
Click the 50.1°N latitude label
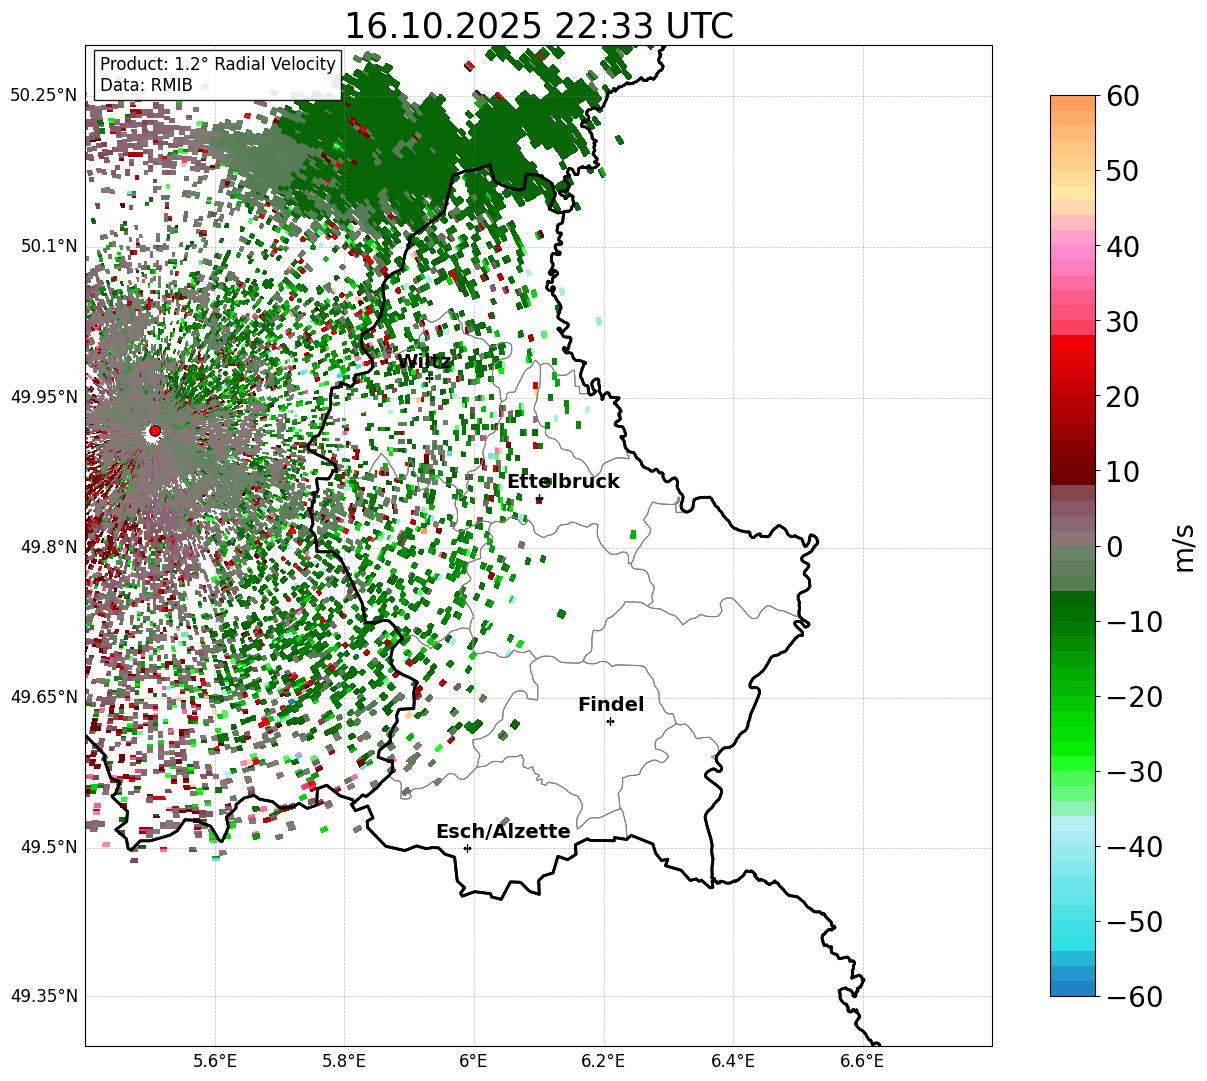48,246
